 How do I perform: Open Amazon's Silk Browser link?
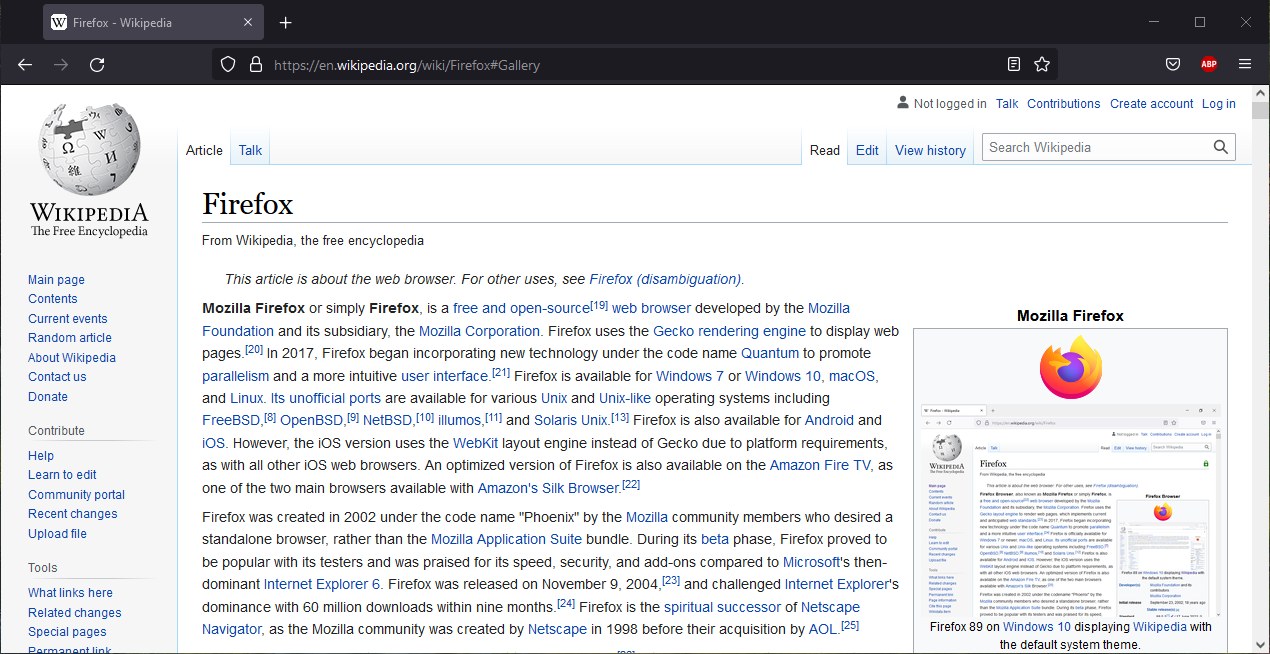pos(549,488)
